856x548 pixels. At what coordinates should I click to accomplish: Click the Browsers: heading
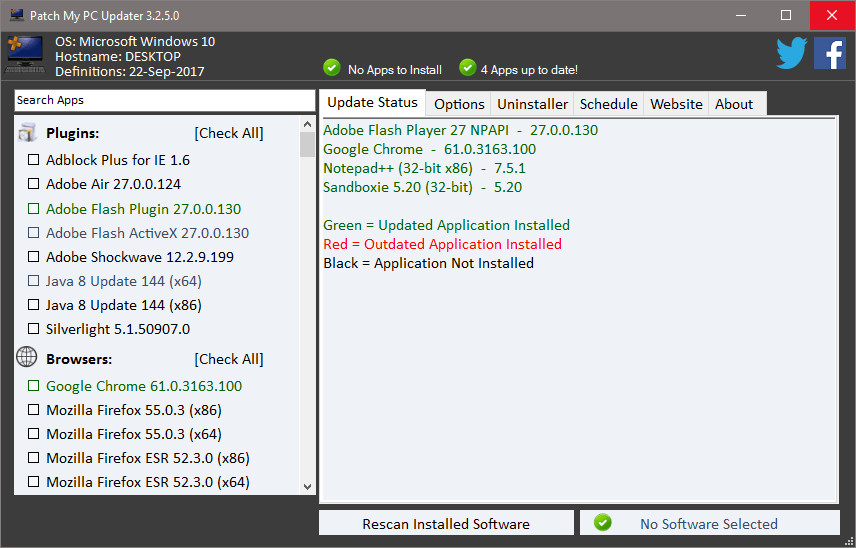[79, 359]
